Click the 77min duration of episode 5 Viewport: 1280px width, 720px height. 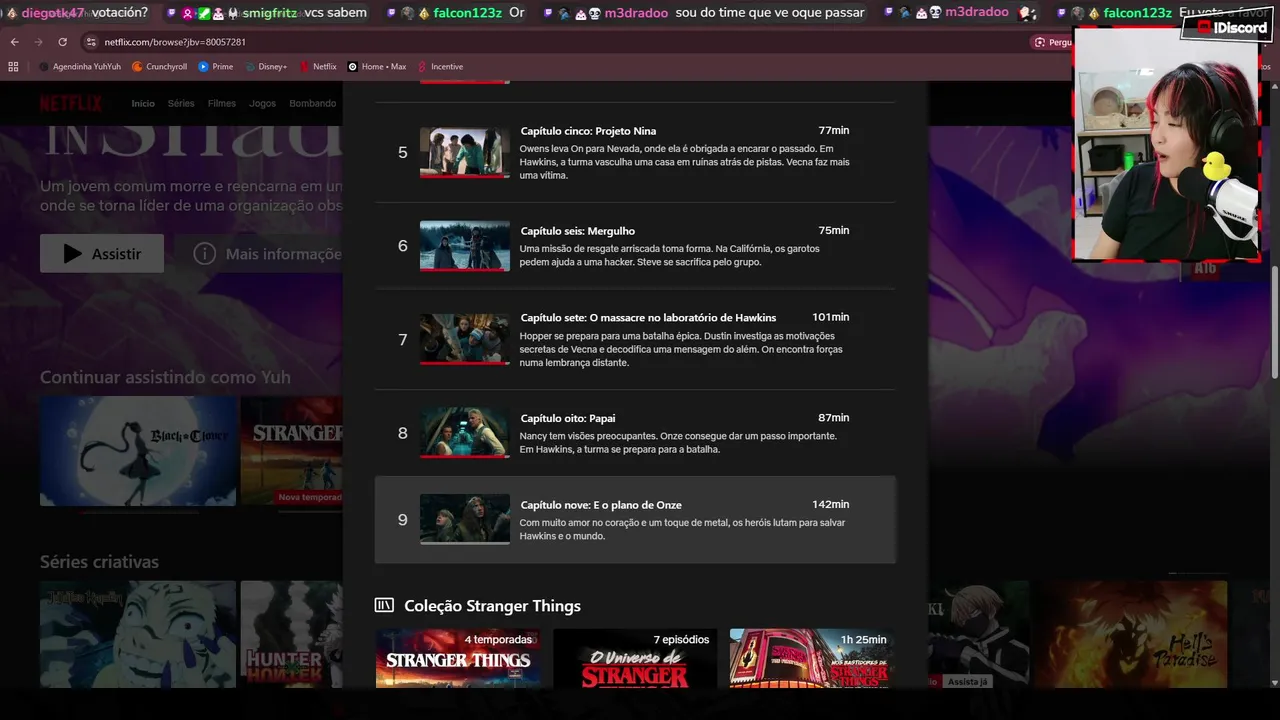click(x=834, y=131)
